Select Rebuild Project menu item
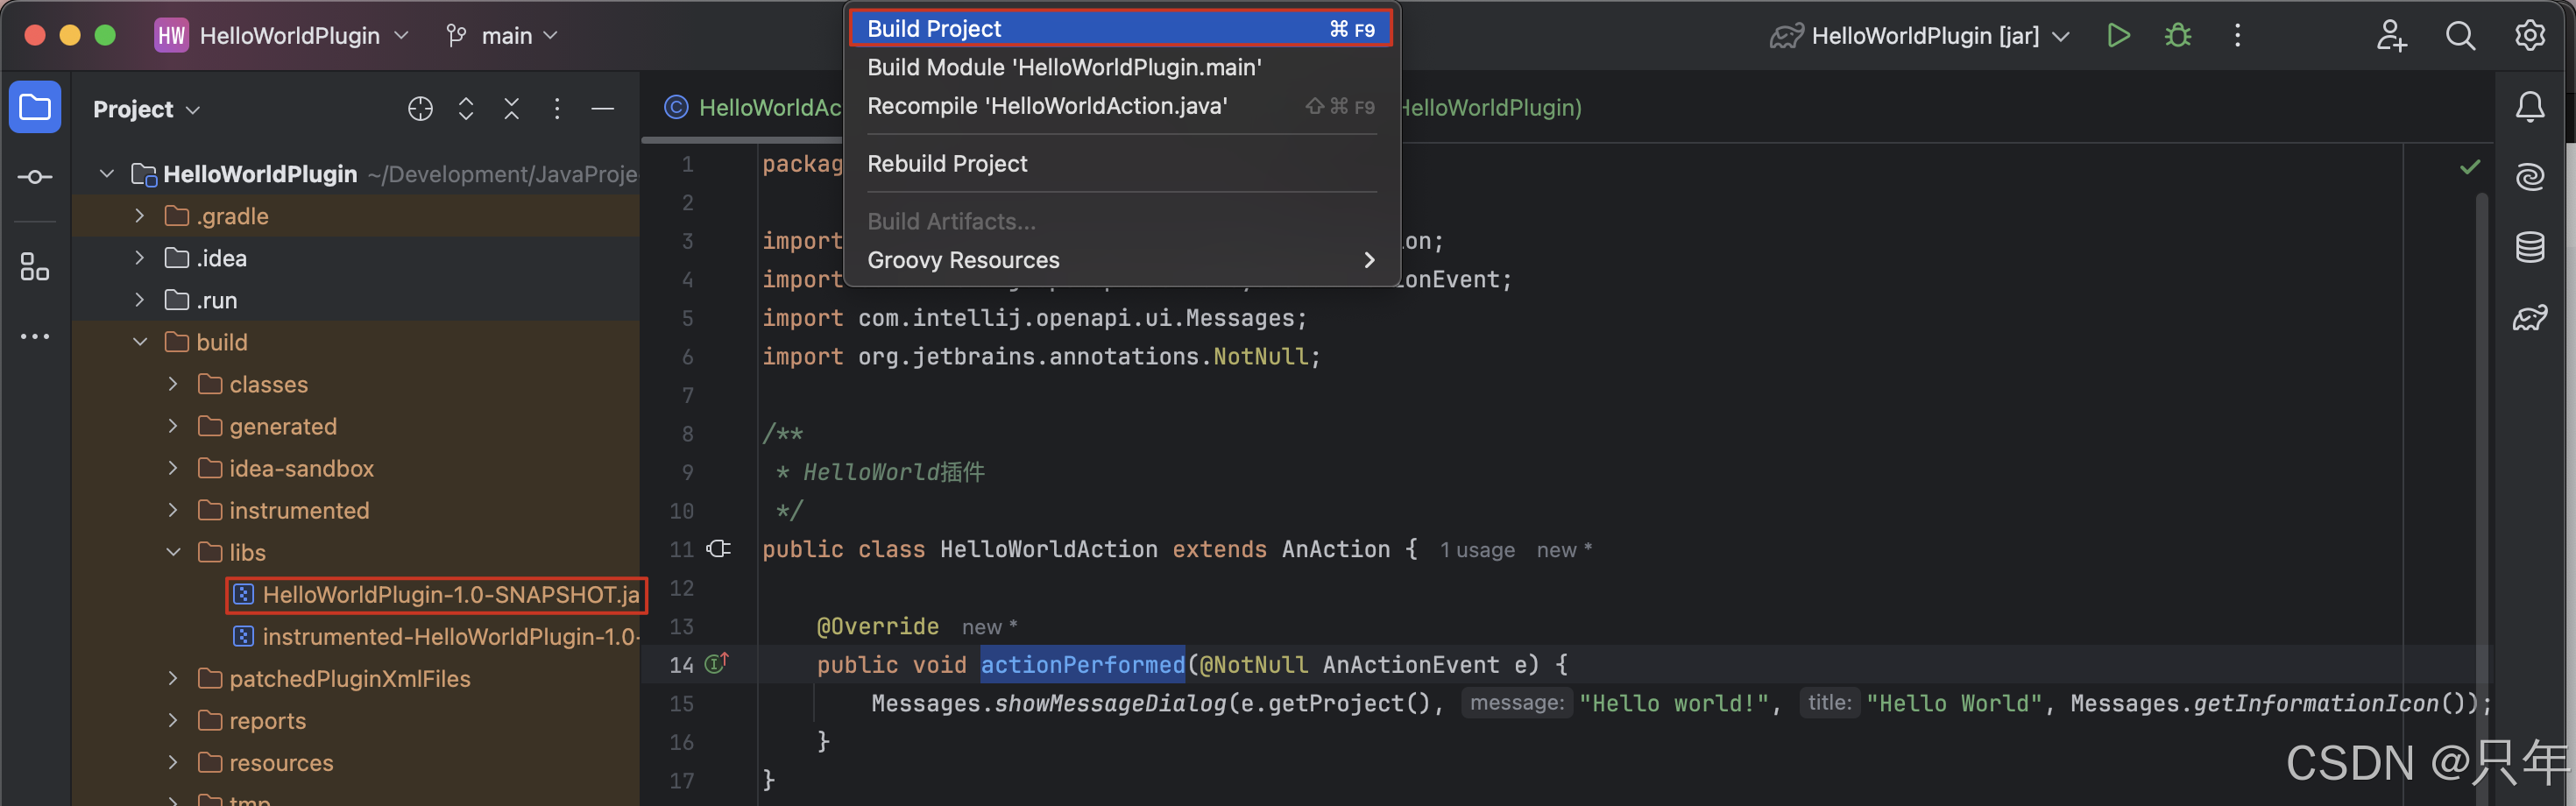The height and width of the screenshot is (806, 2576). pos(1120,163)
